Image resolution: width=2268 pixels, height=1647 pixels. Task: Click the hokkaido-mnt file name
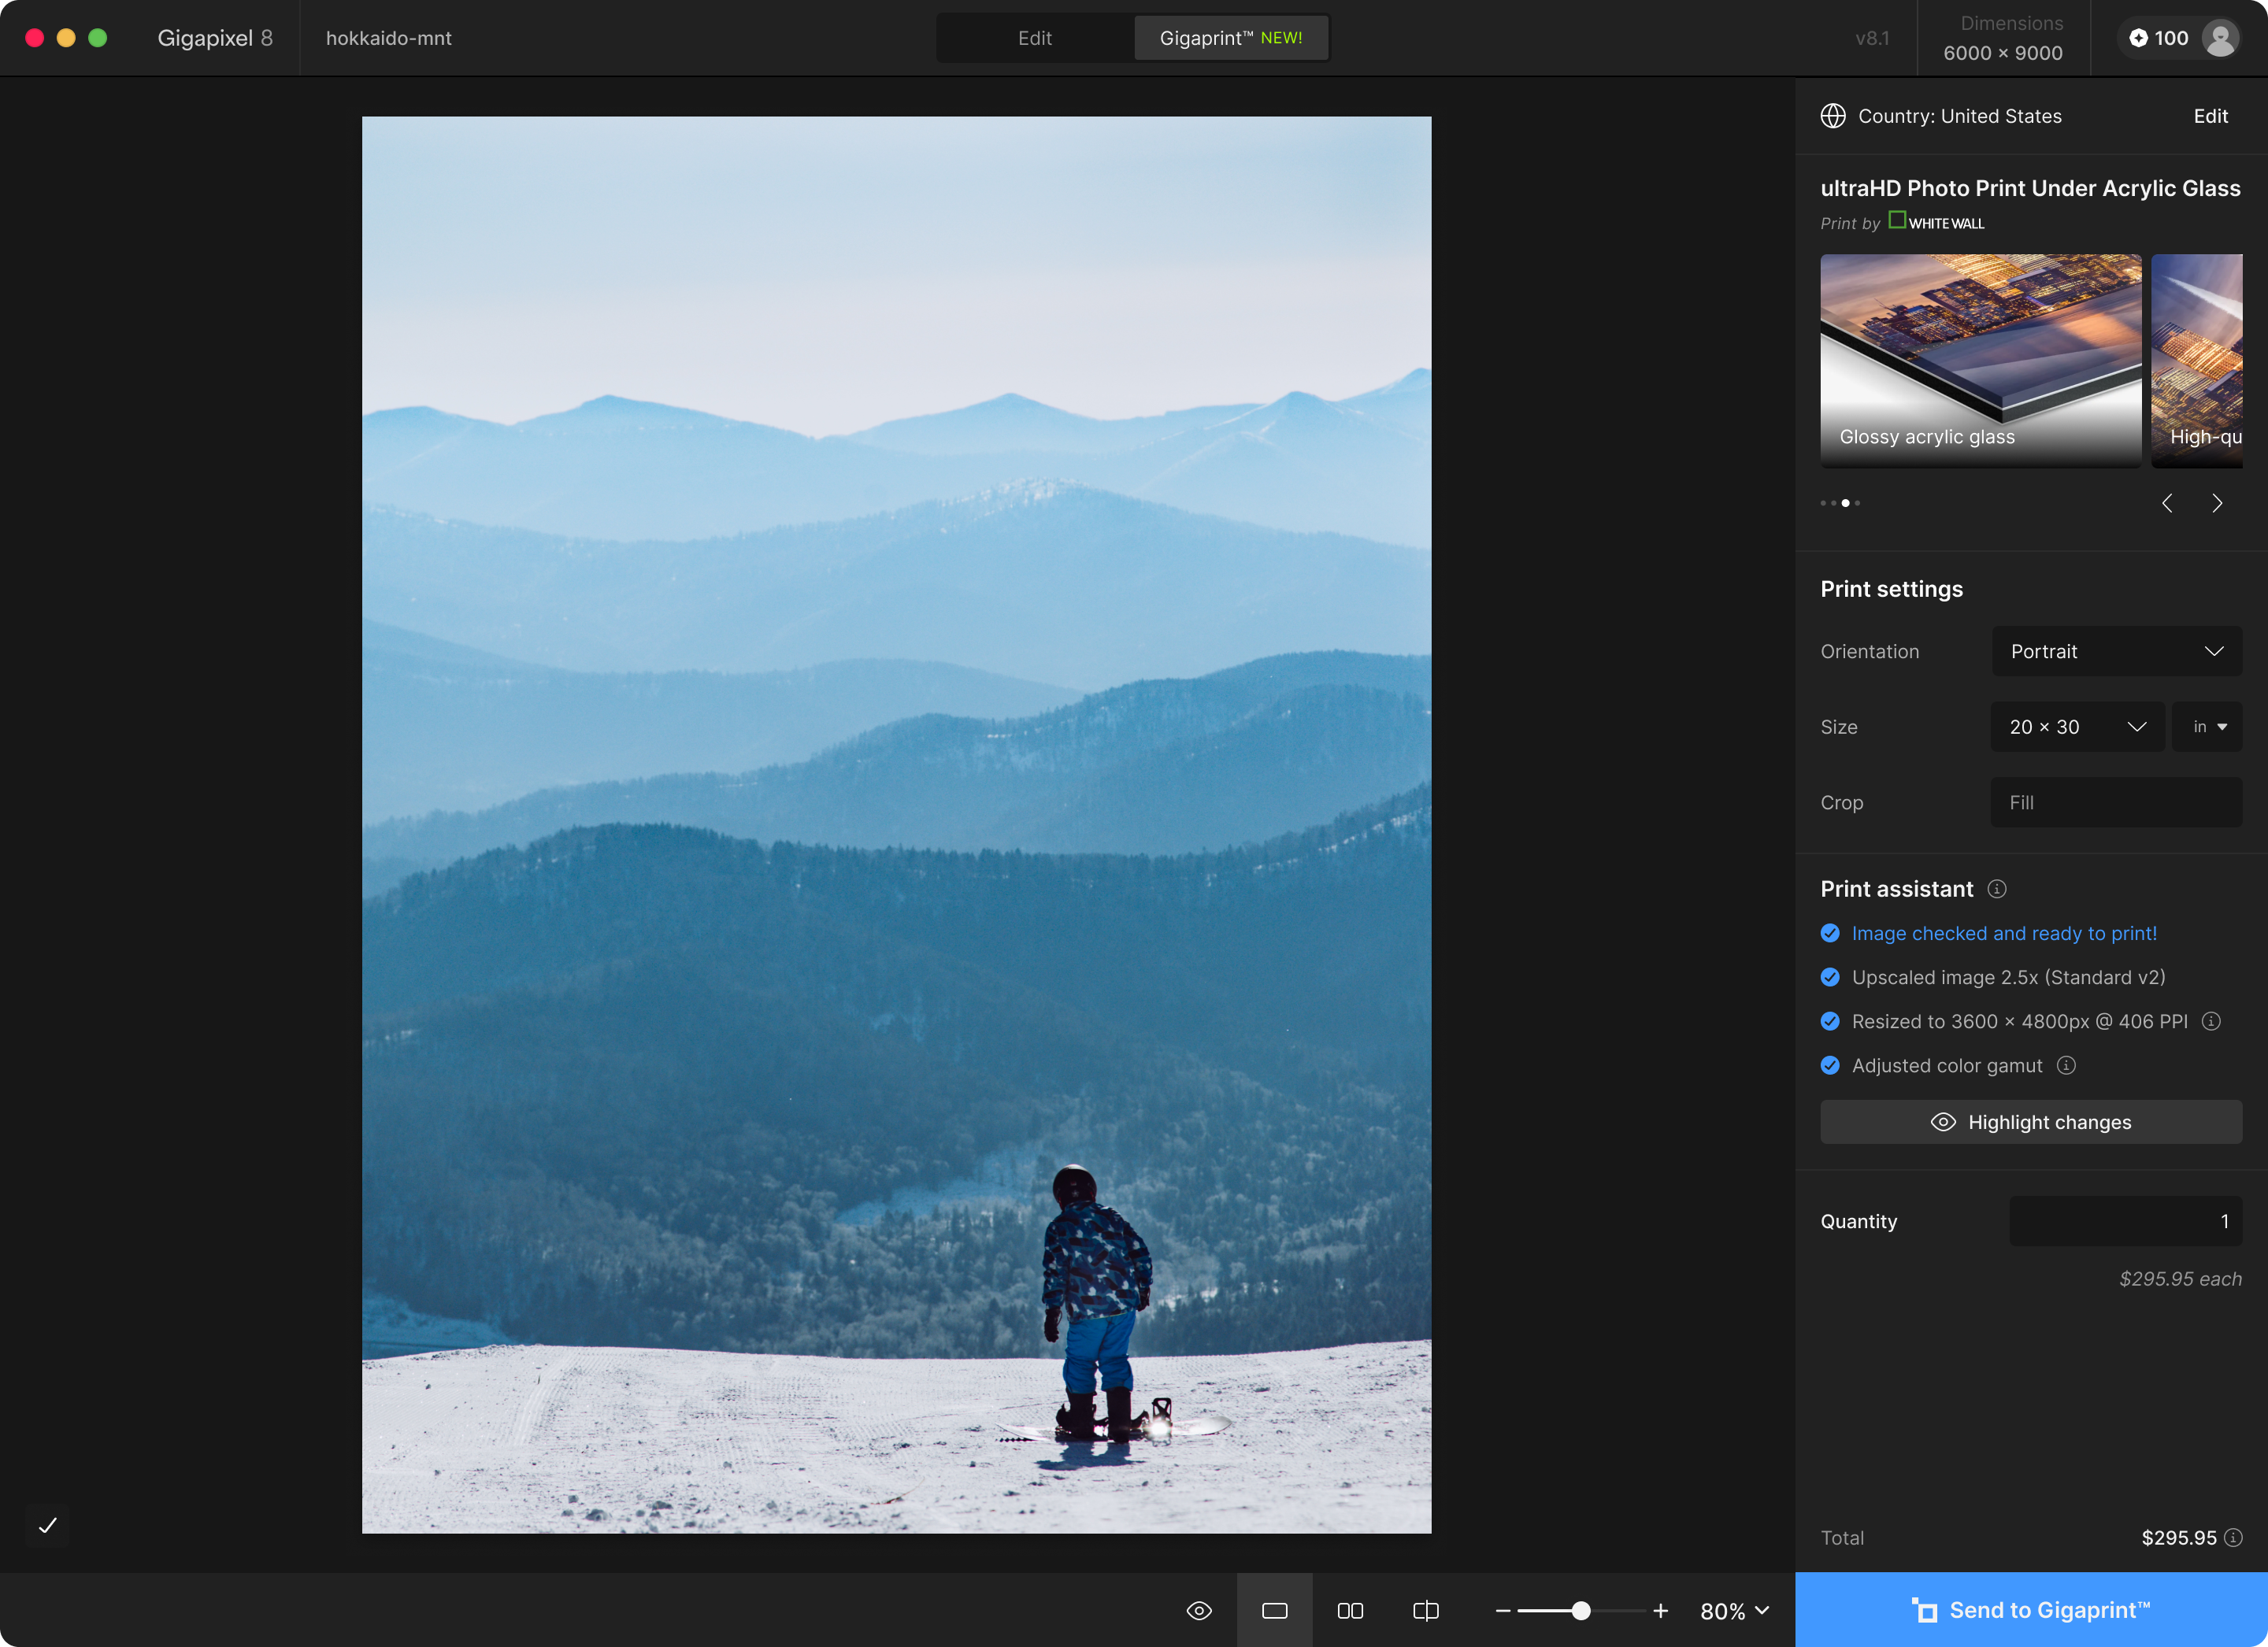389,38
